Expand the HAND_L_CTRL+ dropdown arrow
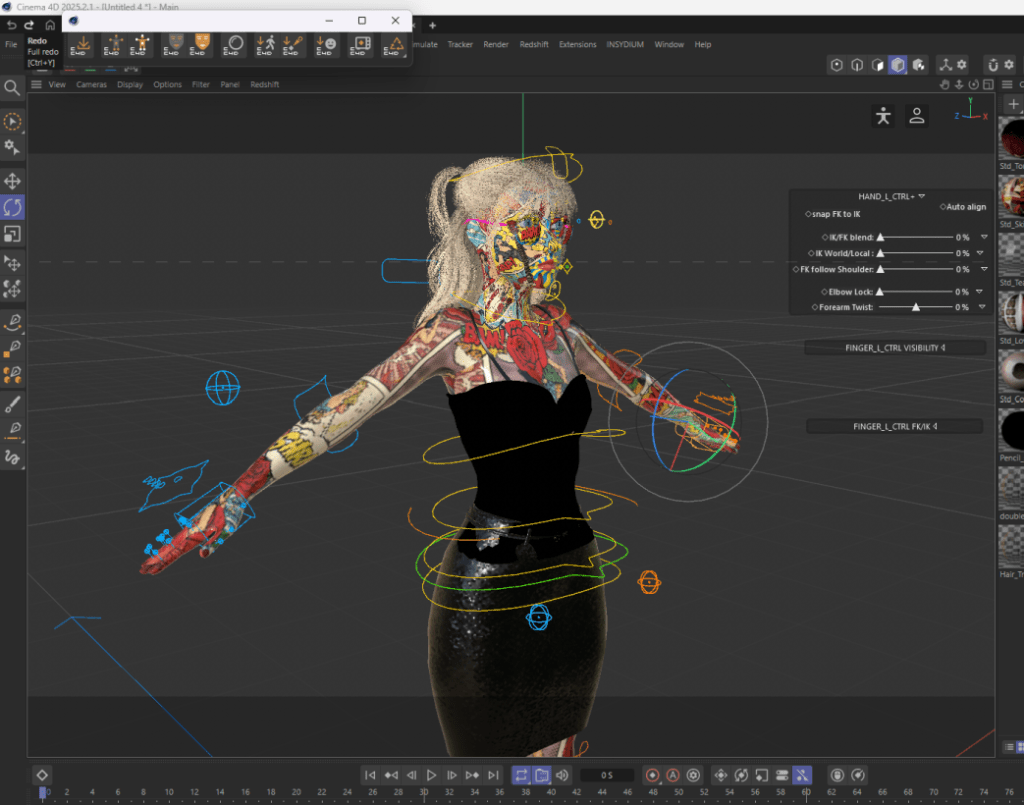1024x805 pixels. (x=921, y=196)
